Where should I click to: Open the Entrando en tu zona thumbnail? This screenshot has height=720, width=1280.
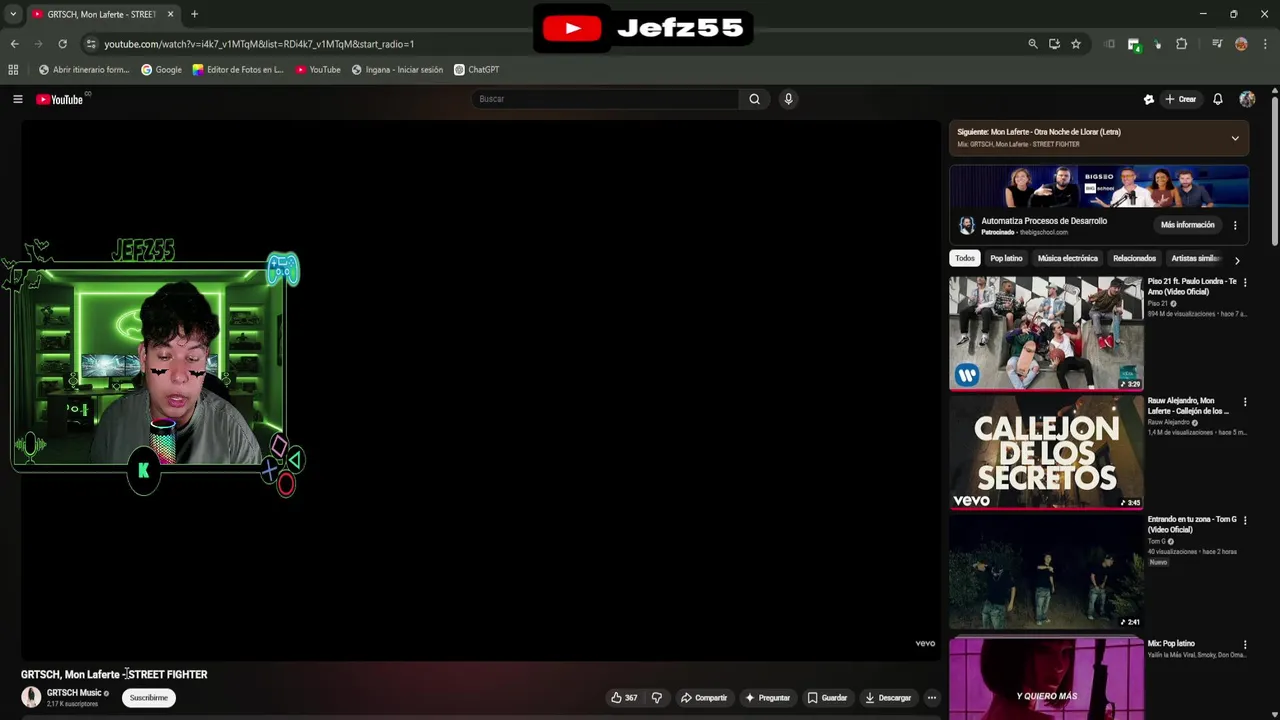[x=1046, y=571]
